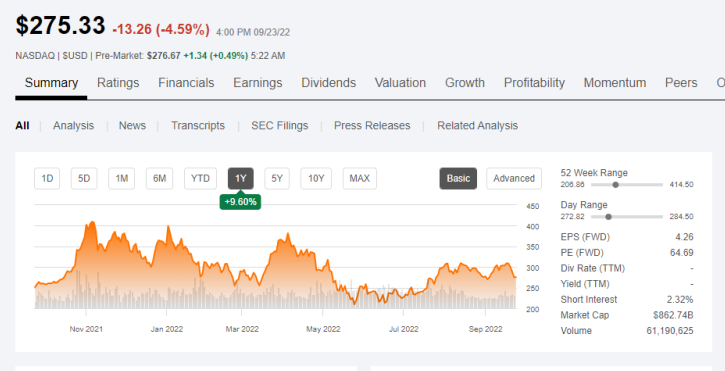Open the Financials tab
The height and width of the screenshot is (371, 725).
[186, 83]
